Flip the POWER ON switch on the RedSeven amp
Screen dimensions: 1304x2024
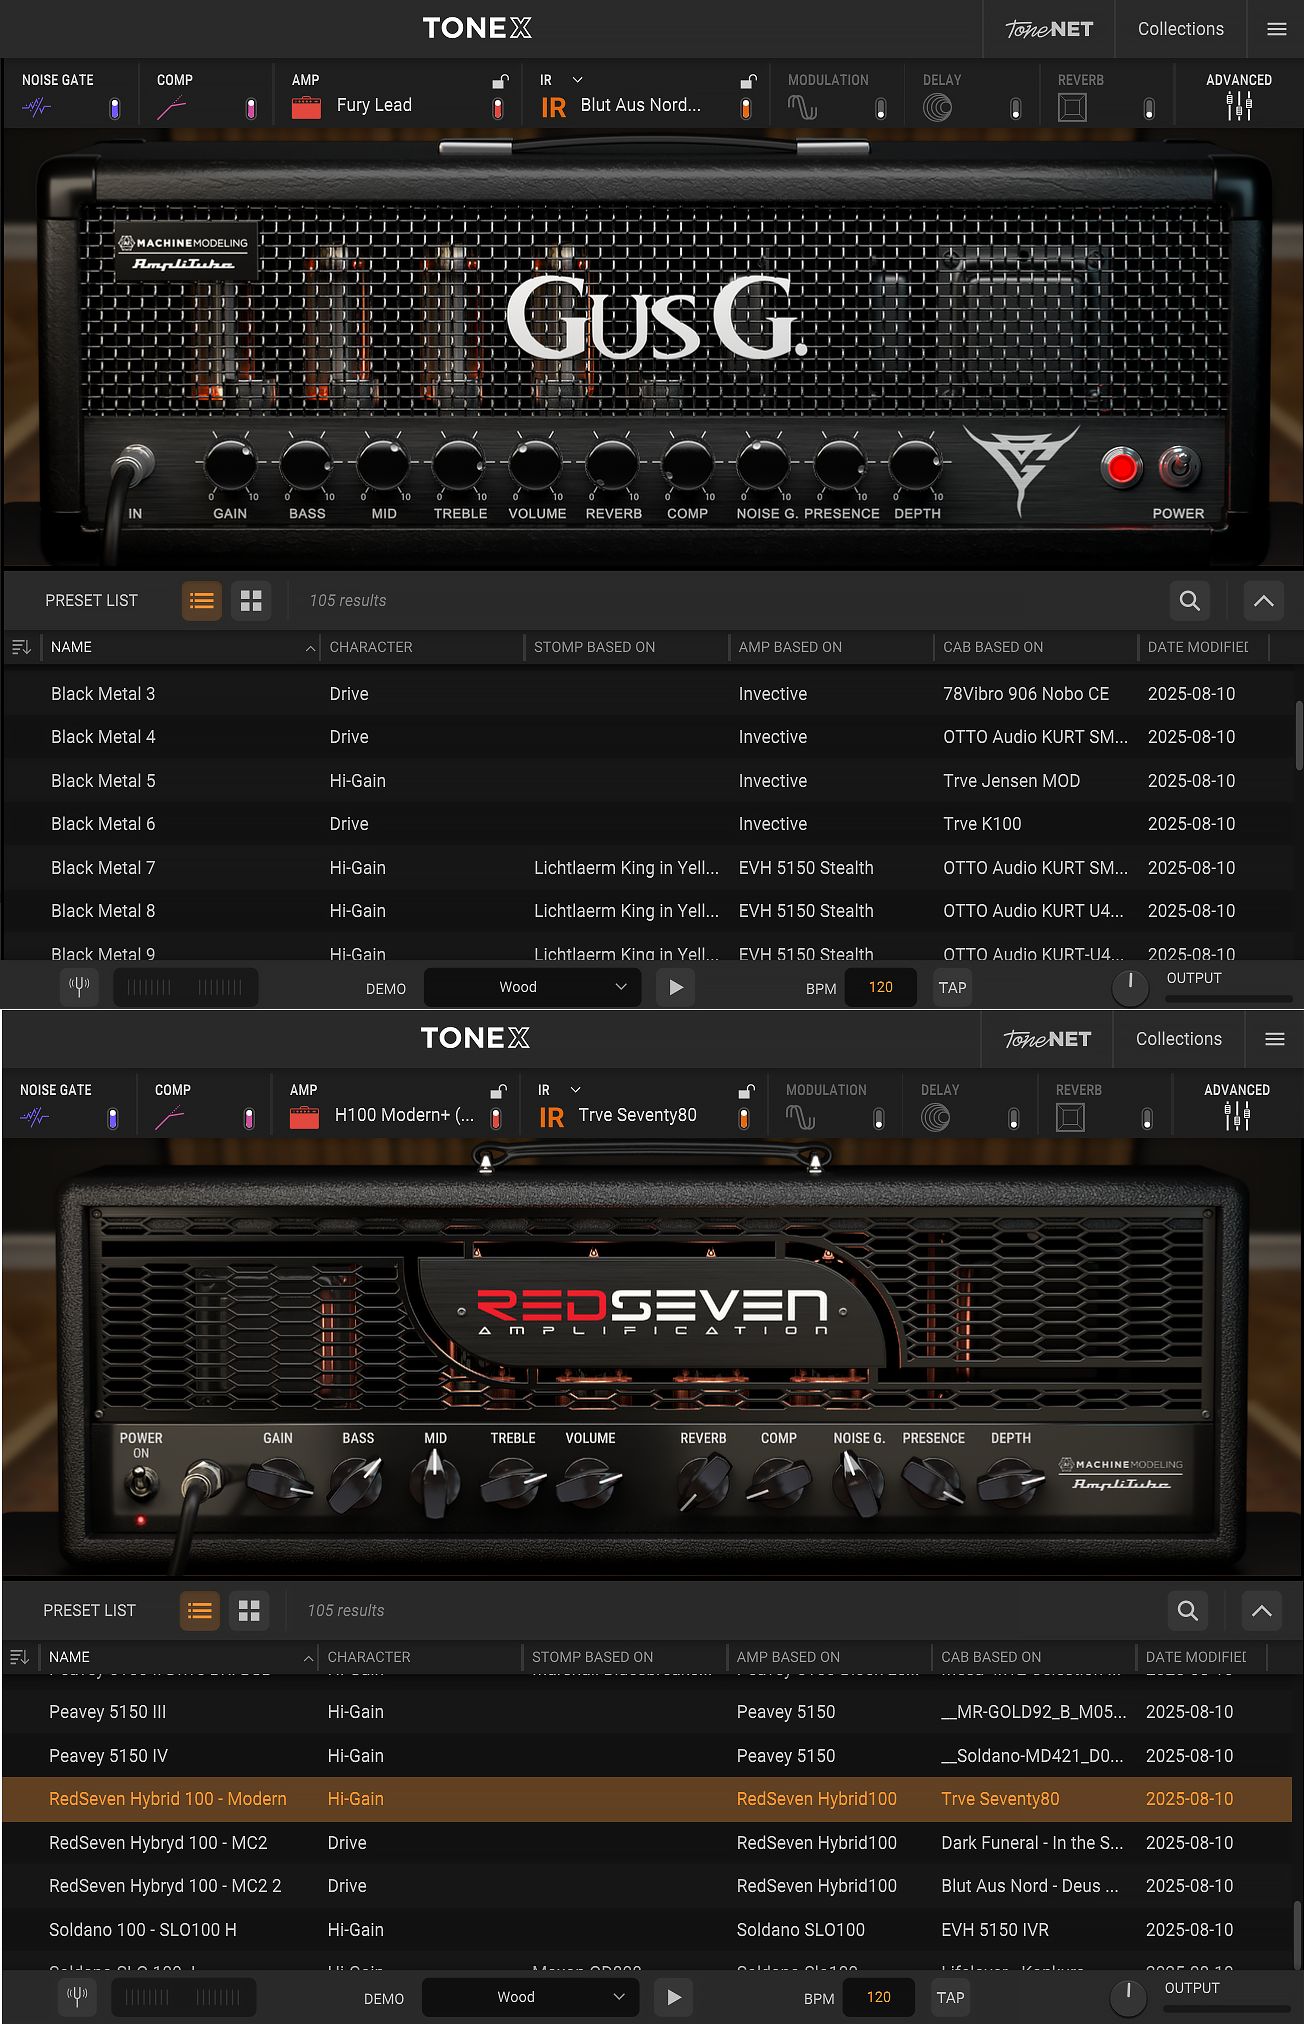tap(141, 1482)
